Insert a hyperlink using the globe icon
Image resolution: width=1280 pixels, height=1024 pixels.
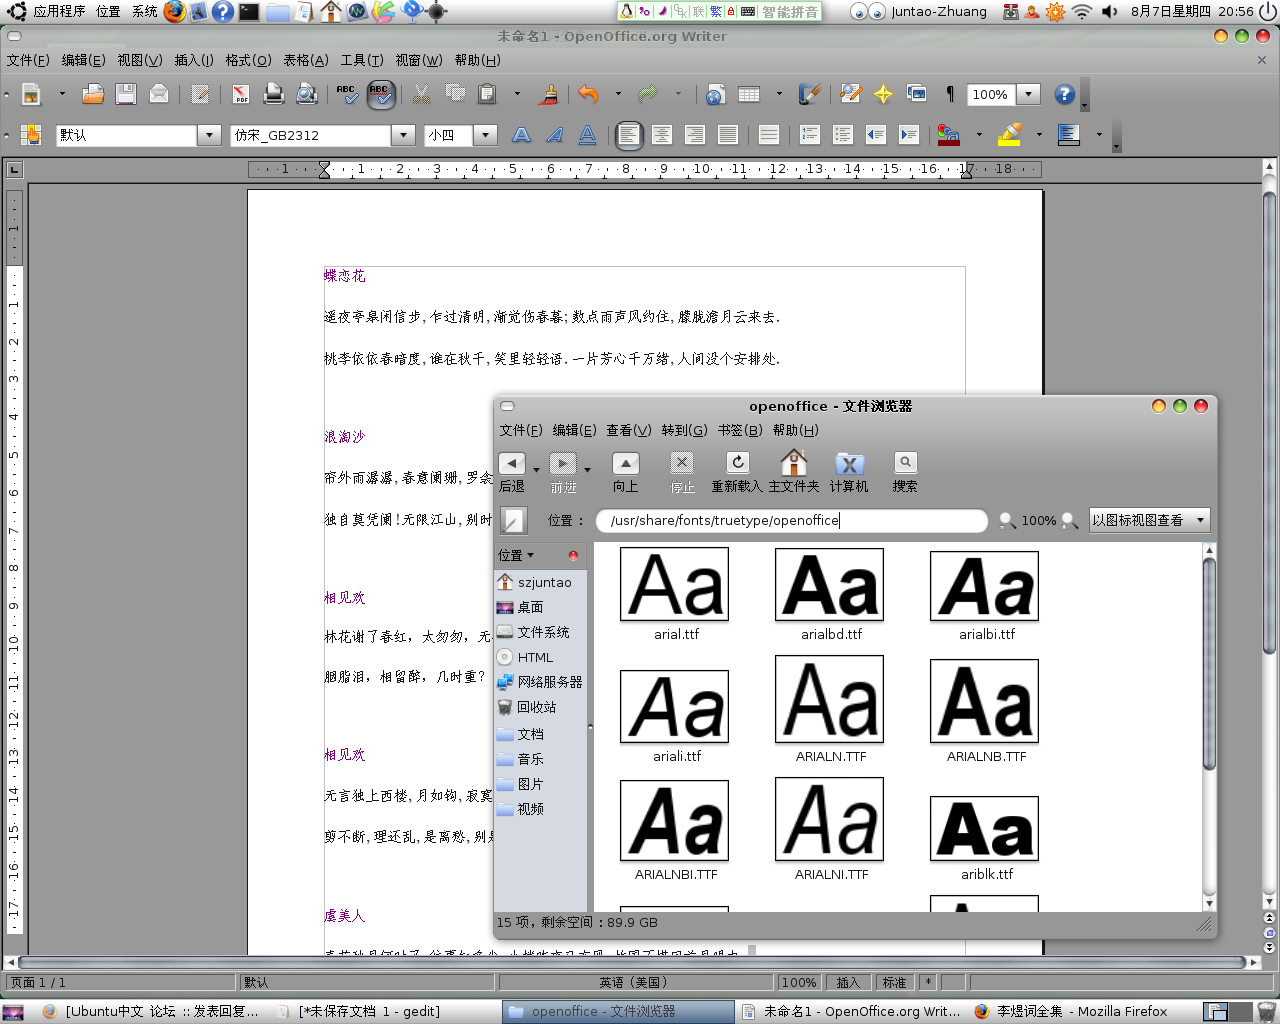715,94
